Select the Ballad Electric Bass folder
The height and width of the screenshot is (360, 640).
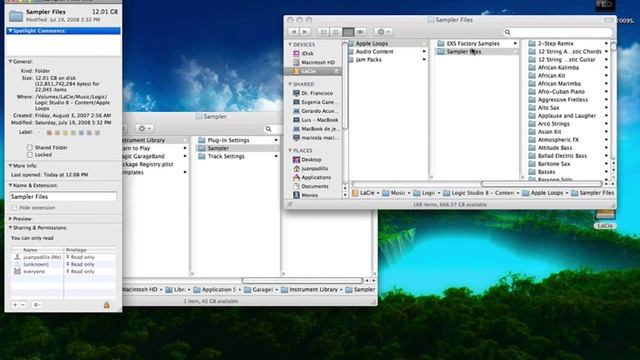pos(568,156)
